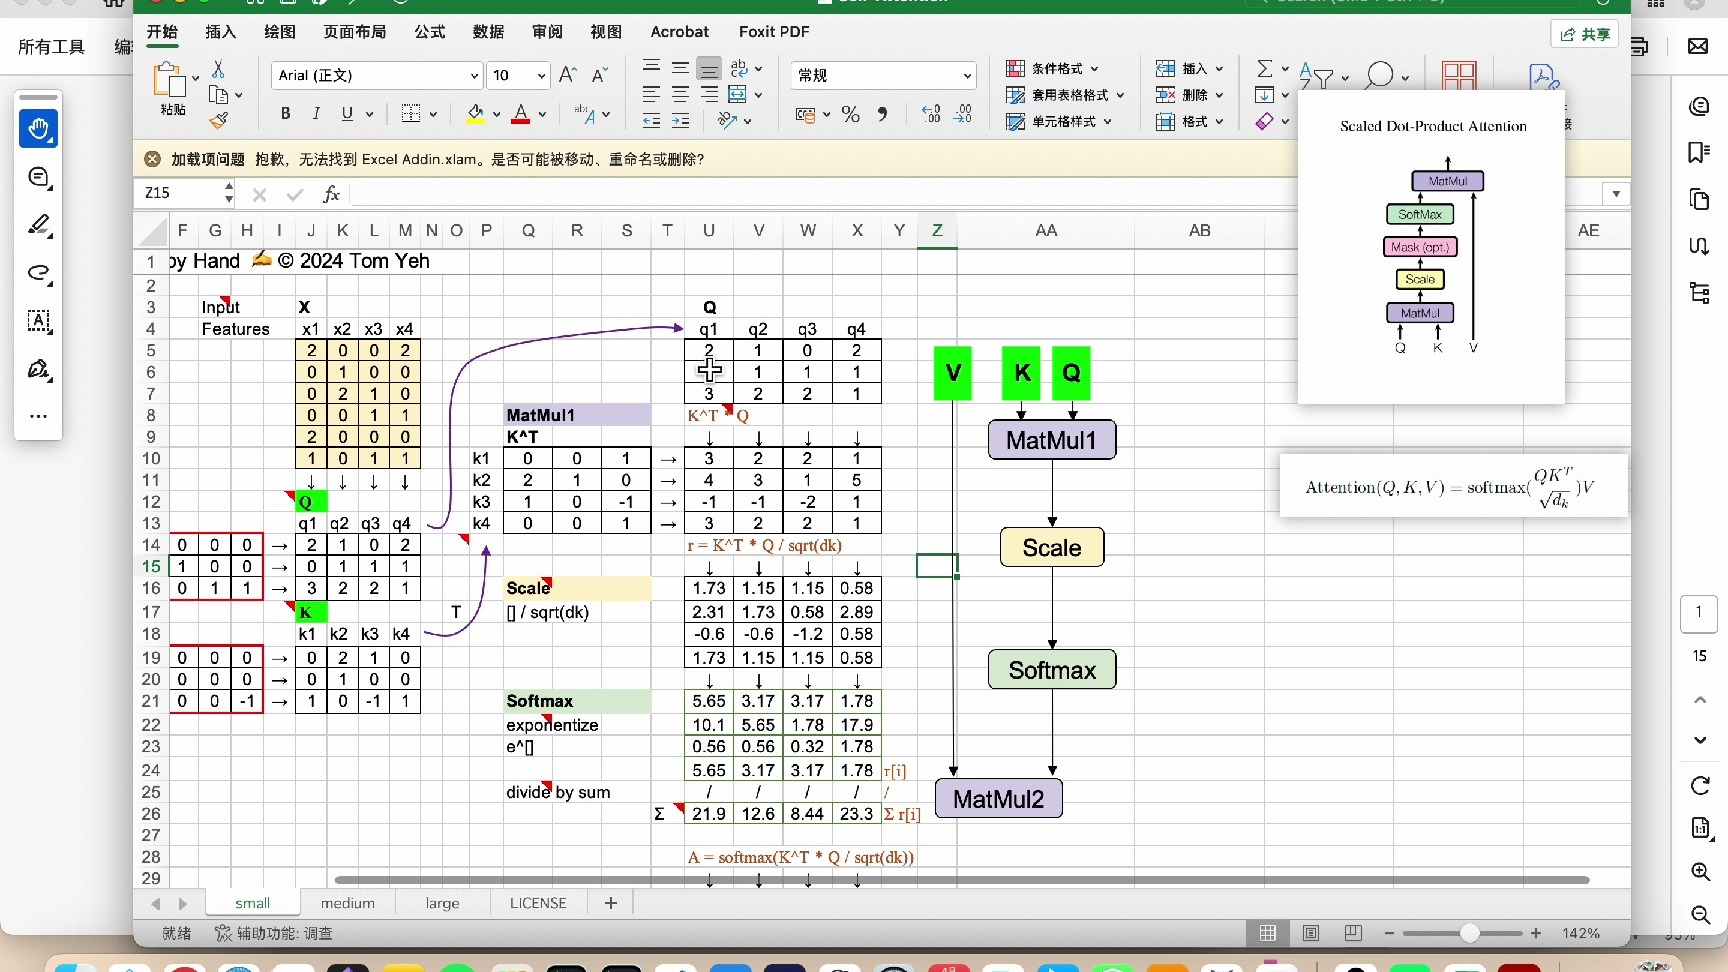Click Increase Decimal icon
1728x972 pixels.
[931, 114]
